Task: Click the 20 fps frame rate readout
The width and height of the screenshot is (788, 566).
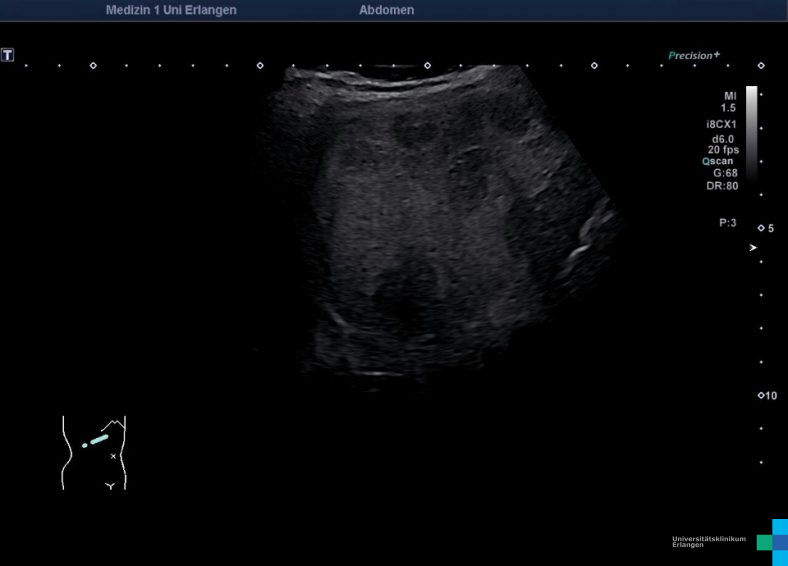Action: [722, 149]
